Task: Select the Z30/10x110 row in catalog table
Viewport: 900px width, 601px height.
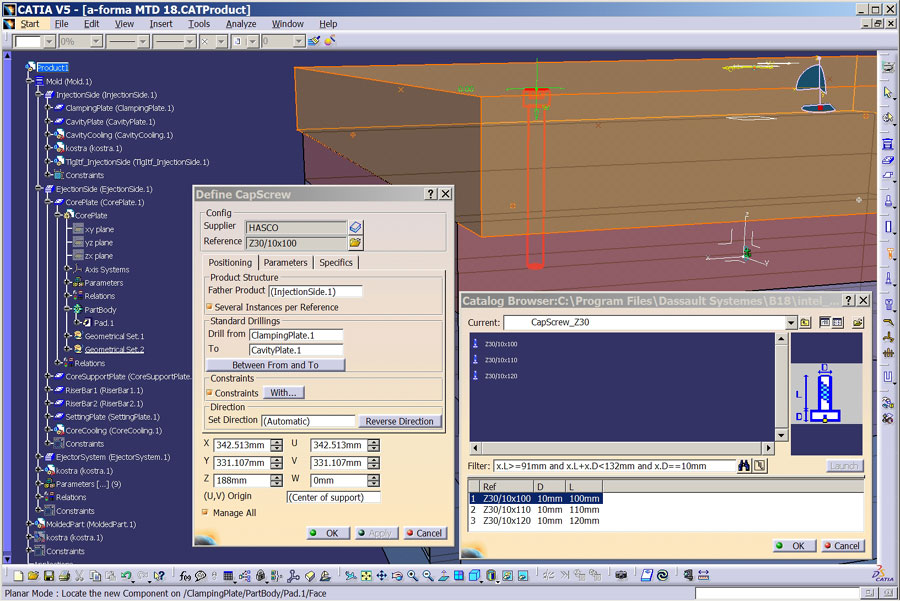Action: 535,509
